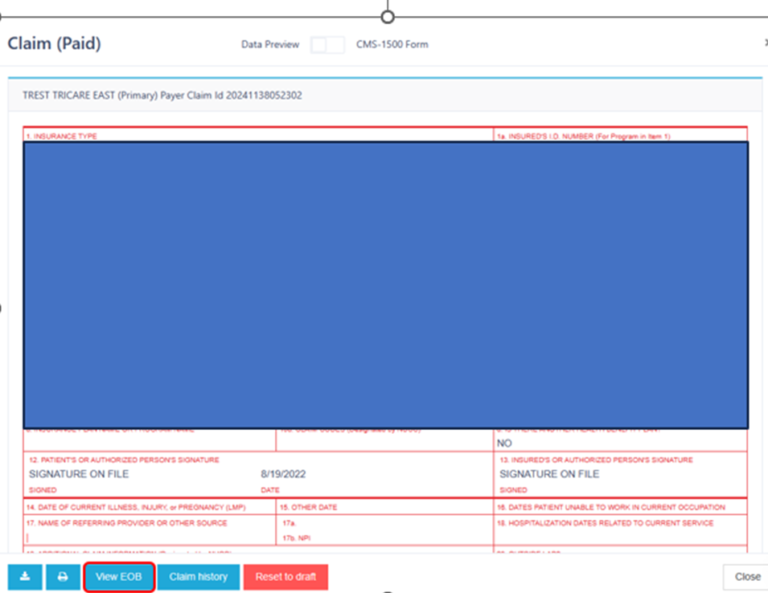Print the claim using the printer icon
768x593 pixels.
(x=62, y=577)
